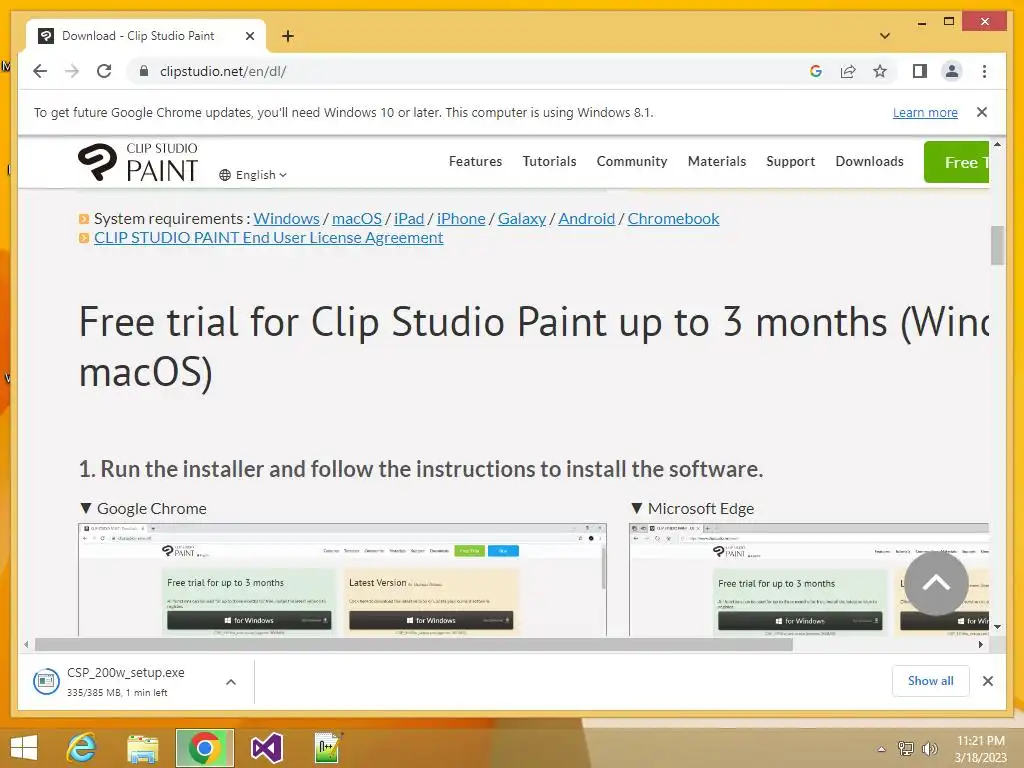This screenshot has width=1024, height=768.
Task: Click the round scroll-to-top button
Action: (x=936, y=583)
